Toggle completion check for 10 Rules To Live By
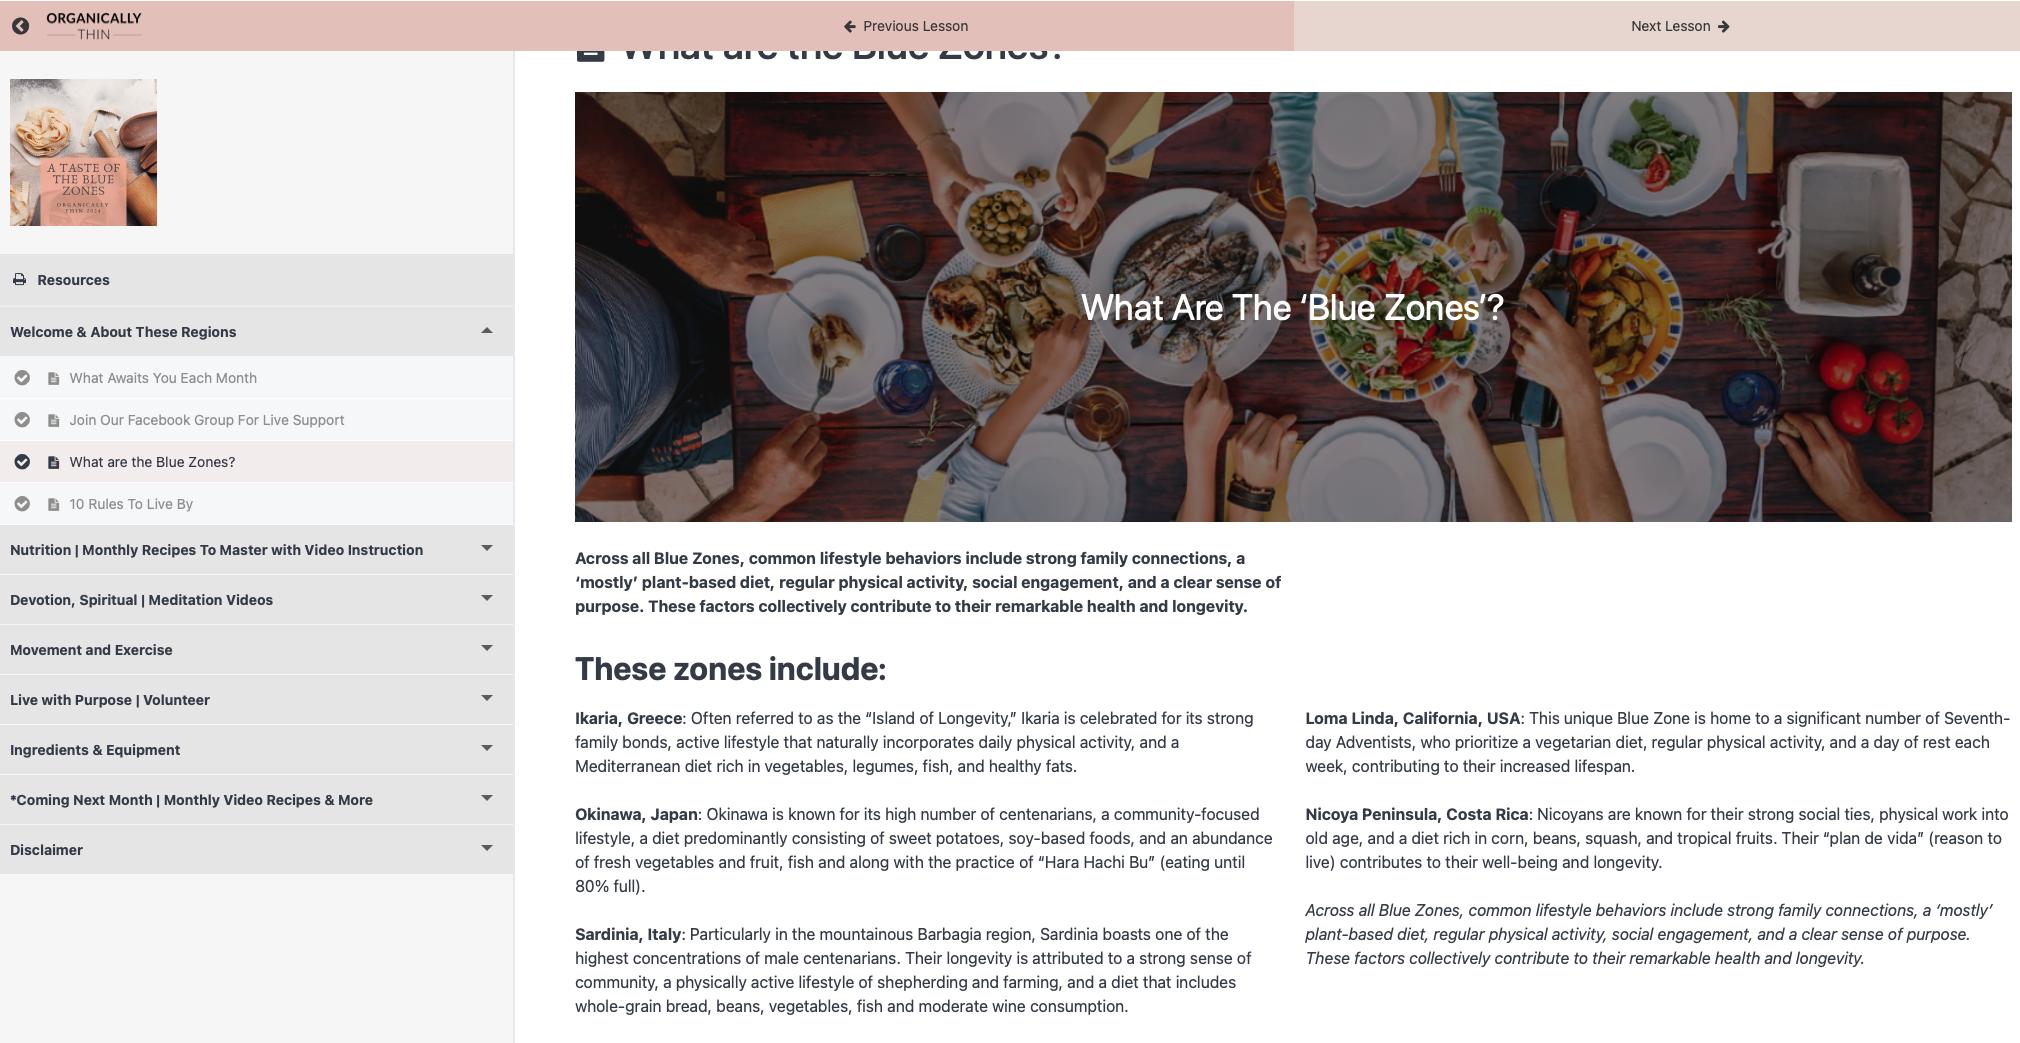This screenshot has width=2020, height=1043. [22, 504]
